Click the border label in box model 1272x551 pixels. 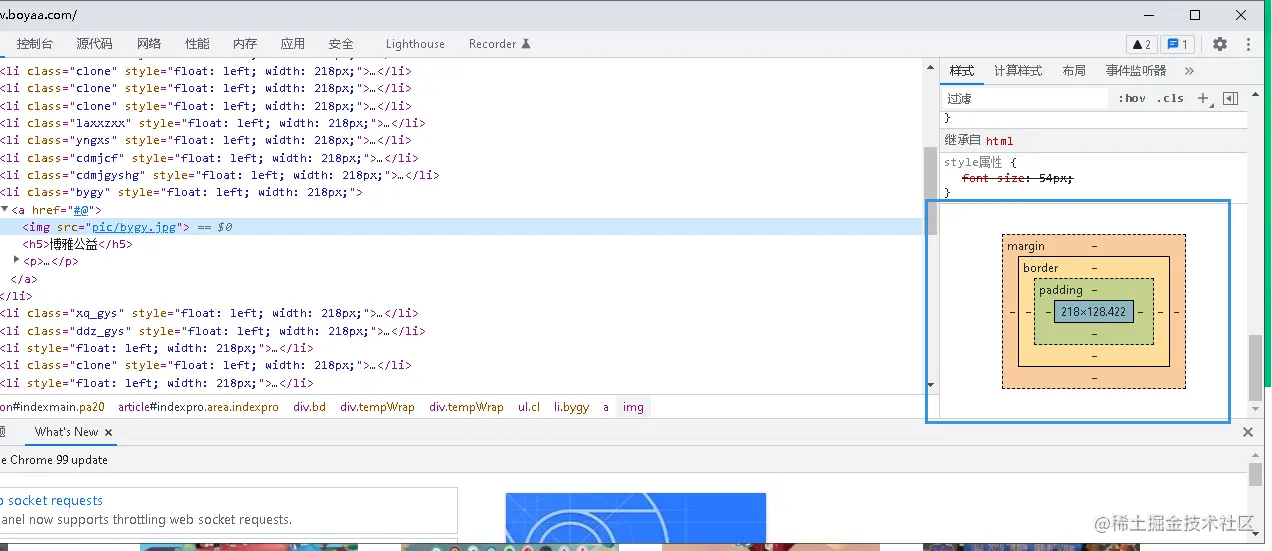tap(1041, 268)
